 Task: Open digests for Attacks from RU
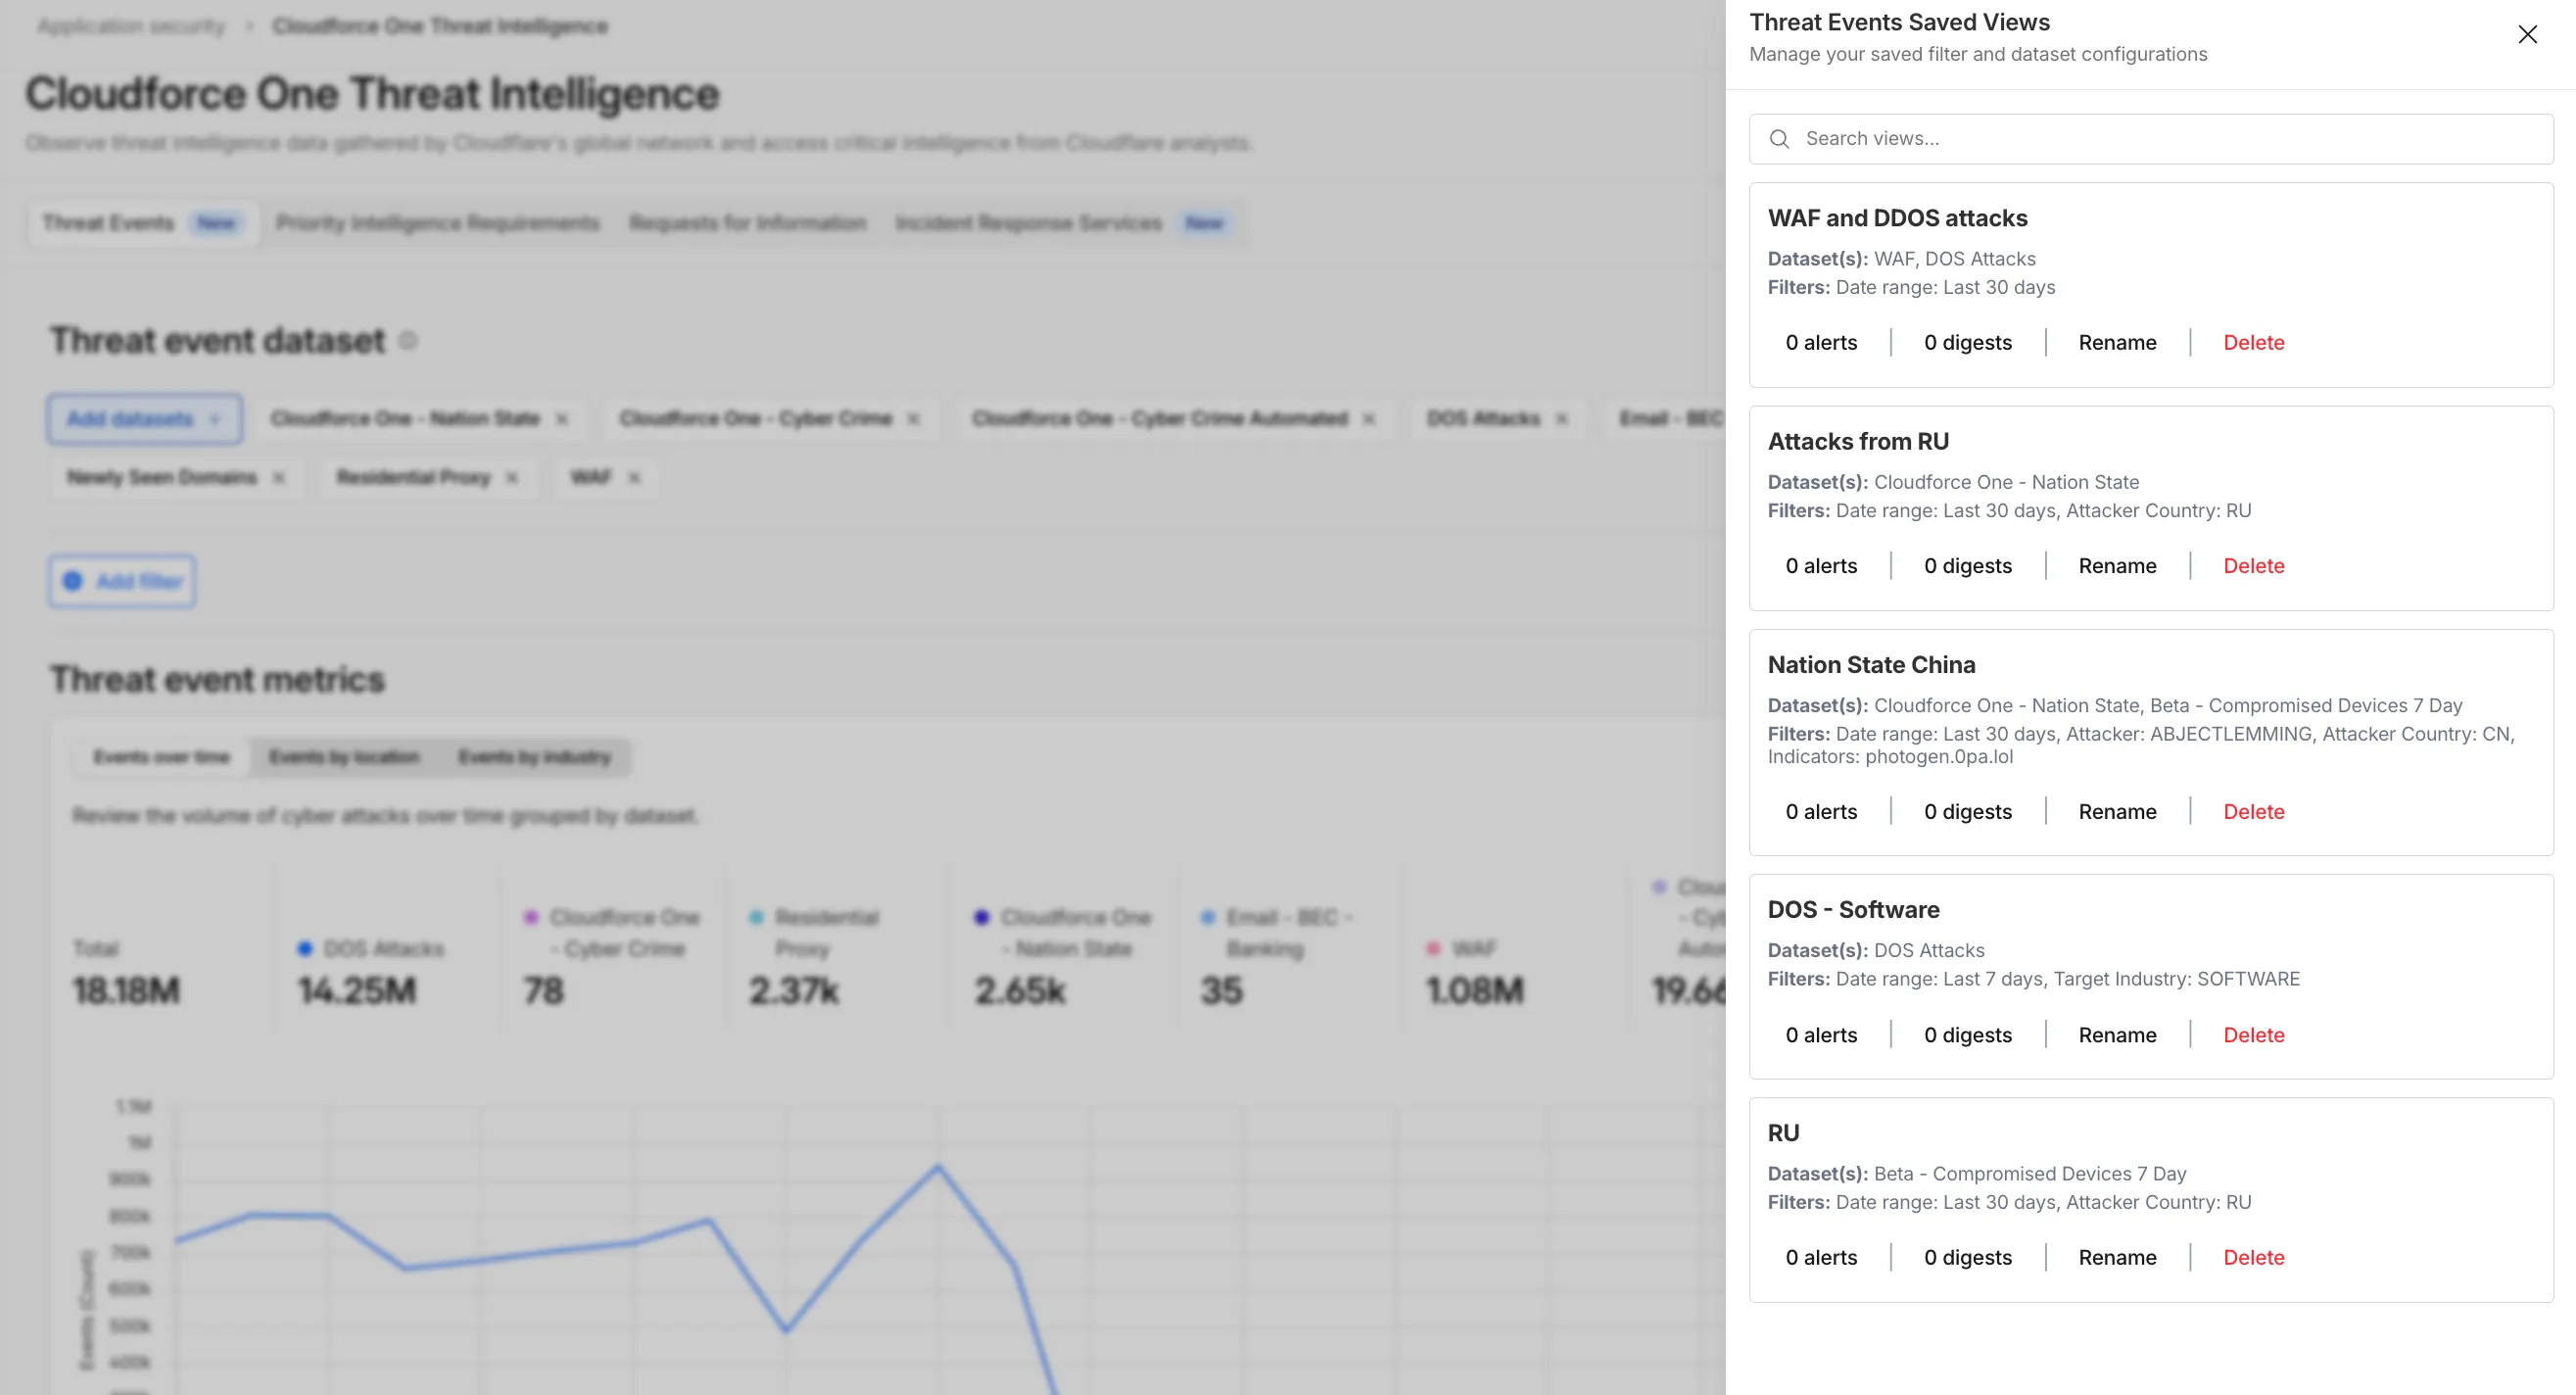pyautogui.click(x=1967, y=566)
